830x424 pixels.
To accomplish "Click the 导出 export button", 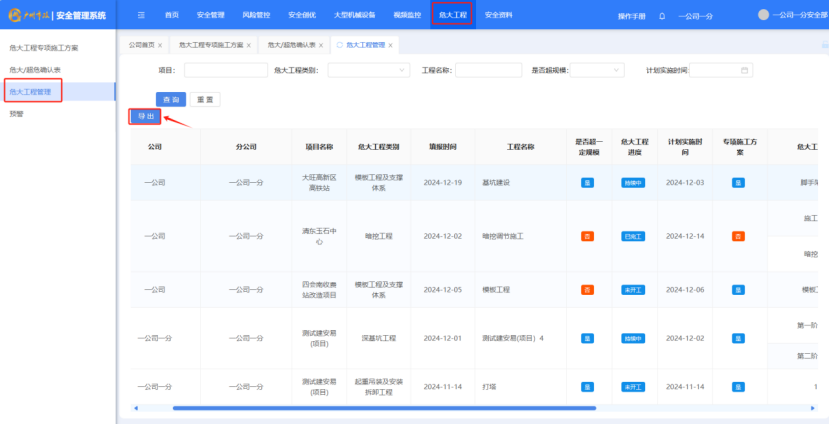I will click(145, 117).
